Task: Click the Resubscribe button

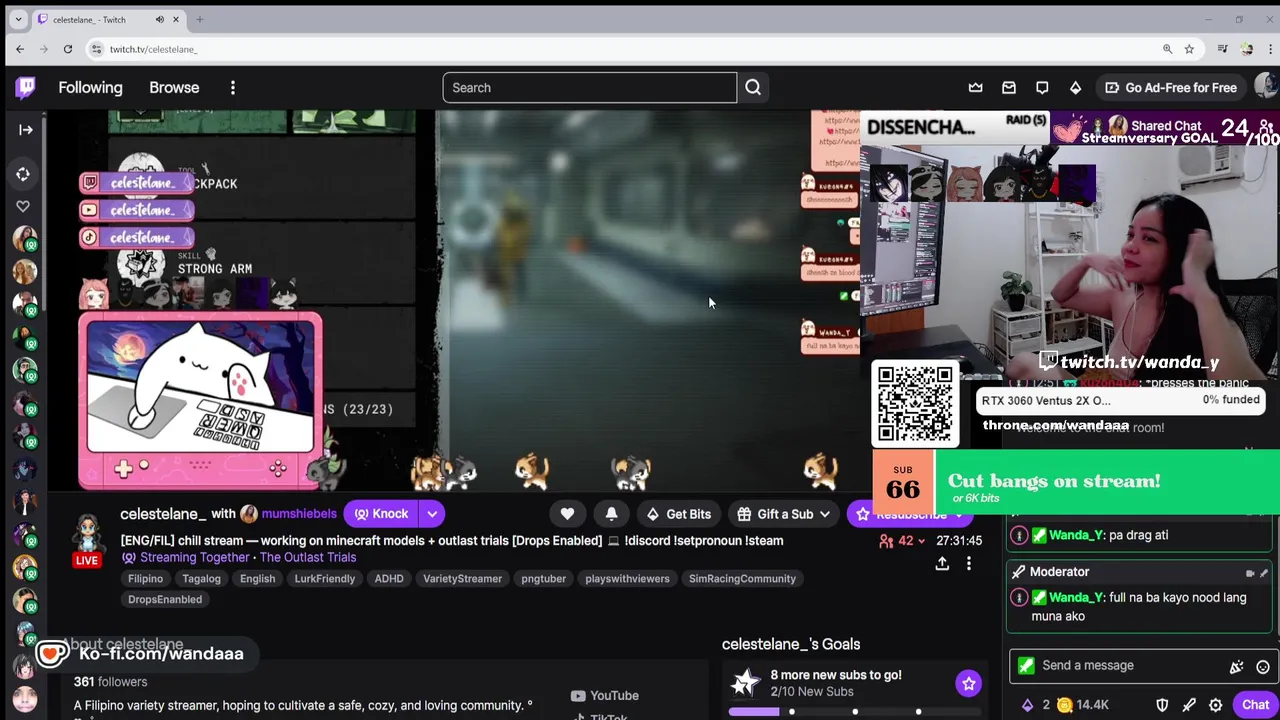Action: click(x=910, y=514)
